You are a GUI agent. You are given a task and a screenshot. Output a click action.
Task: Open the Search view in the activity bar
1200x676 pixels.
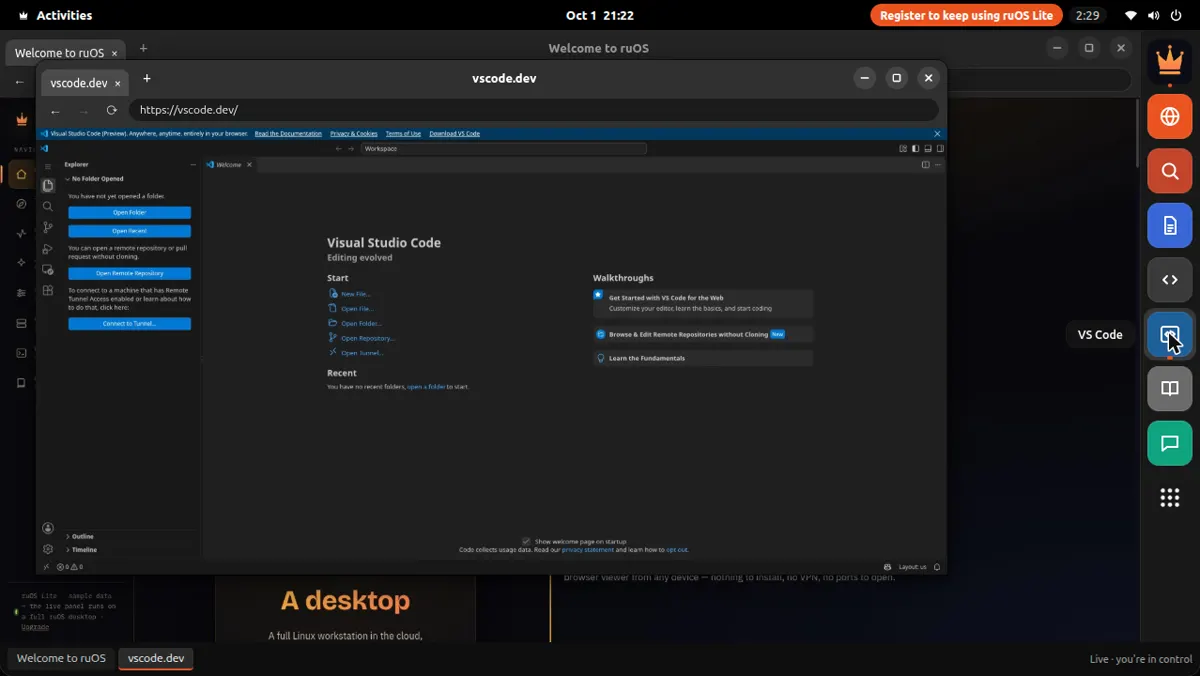(47, 206)
